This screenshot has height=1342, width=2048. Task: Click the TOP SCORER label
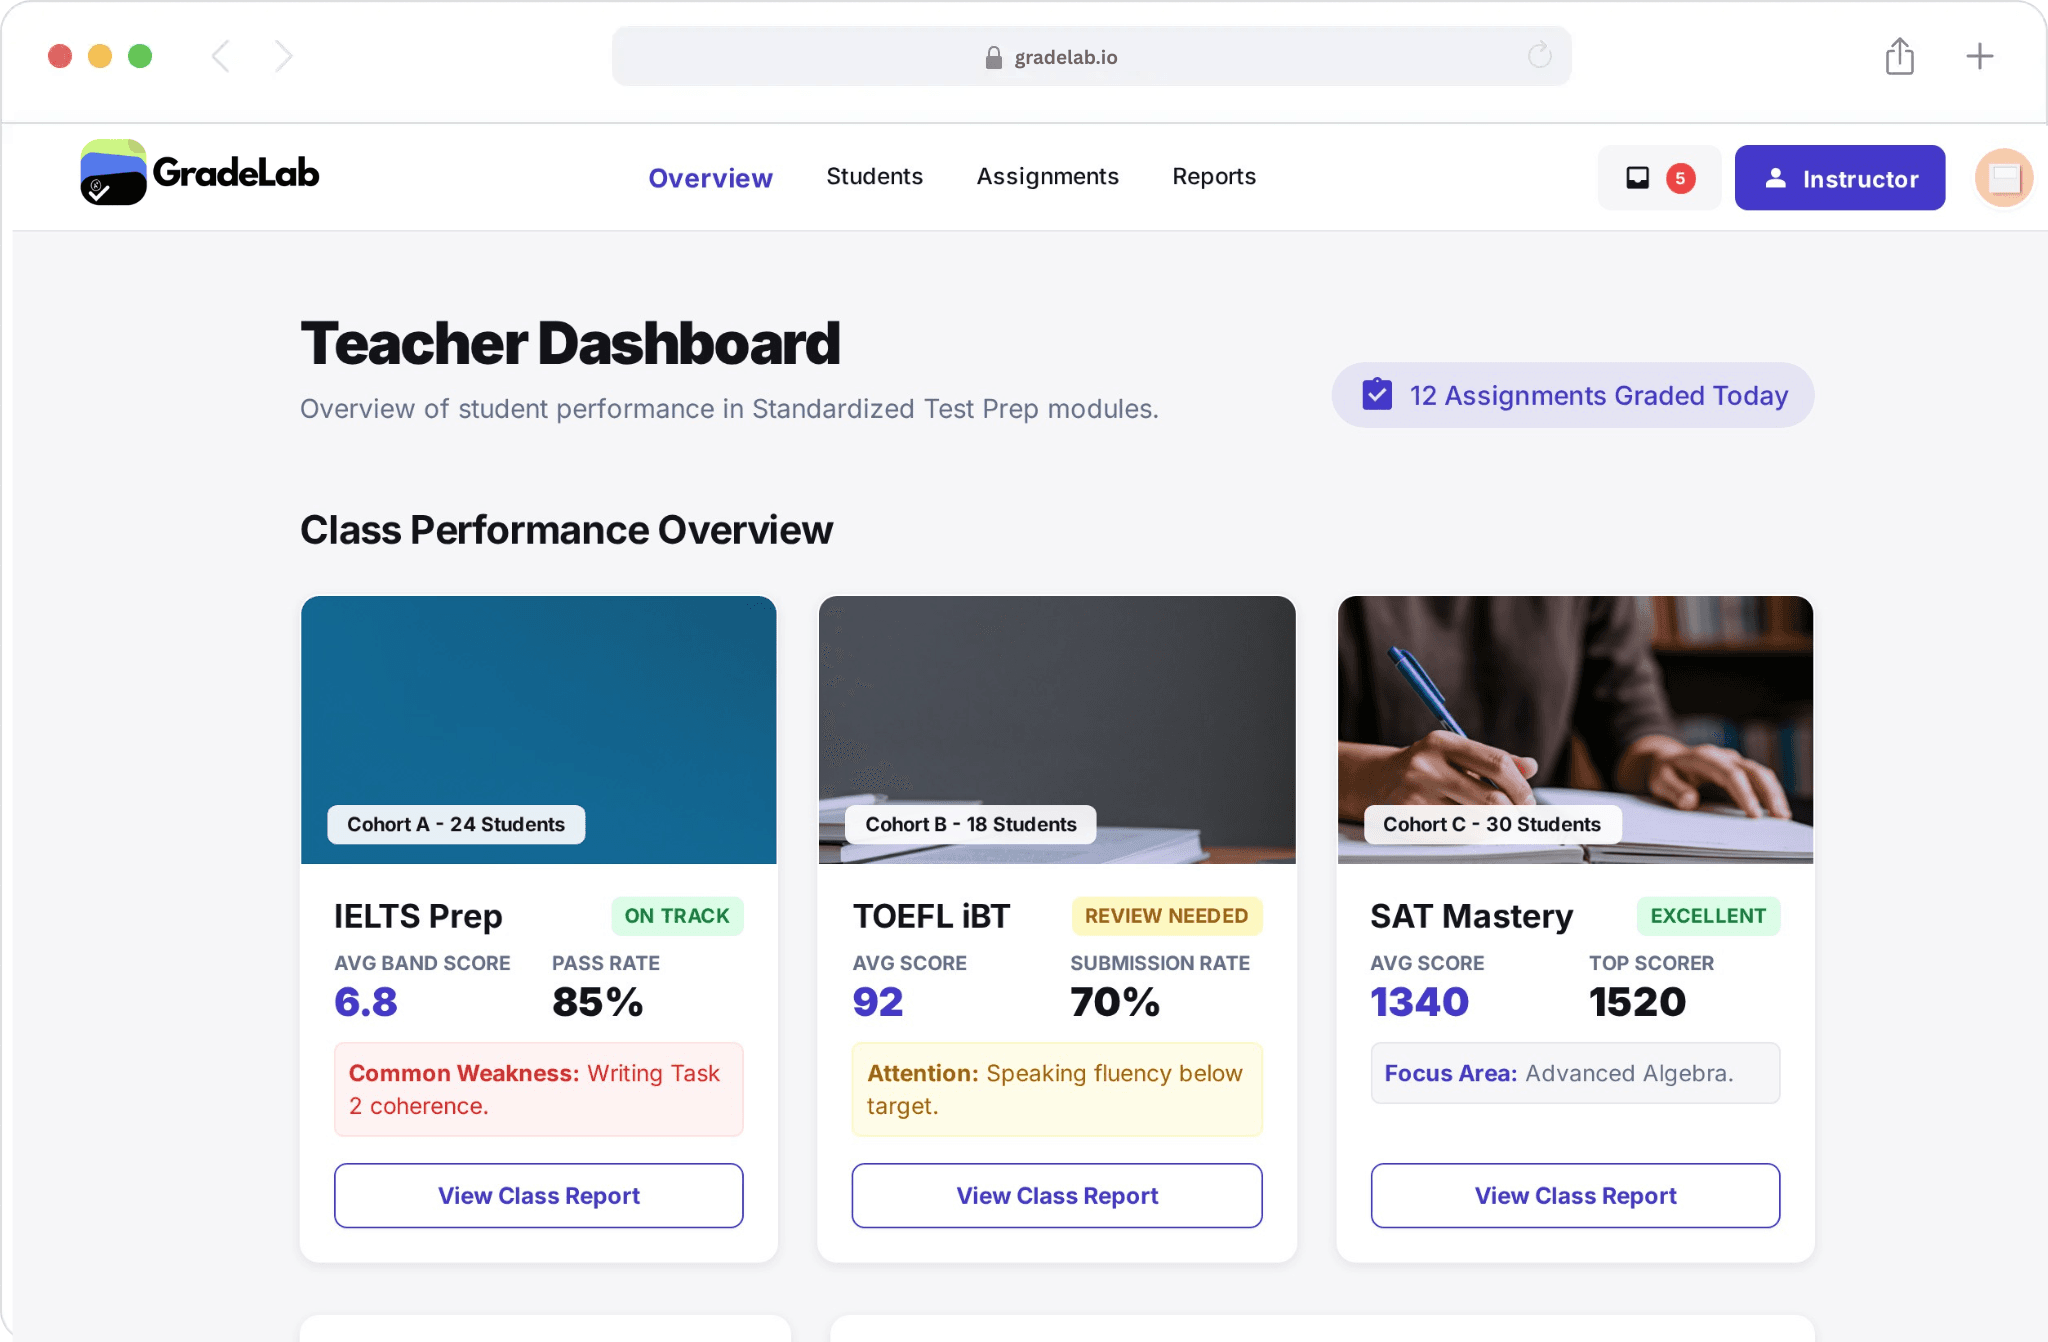pos(1652,963)
